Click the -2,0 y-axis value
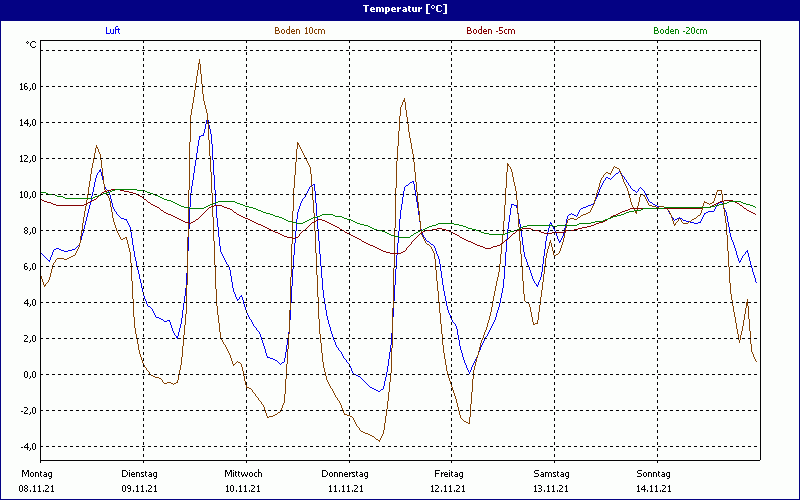 pos(29,411)
